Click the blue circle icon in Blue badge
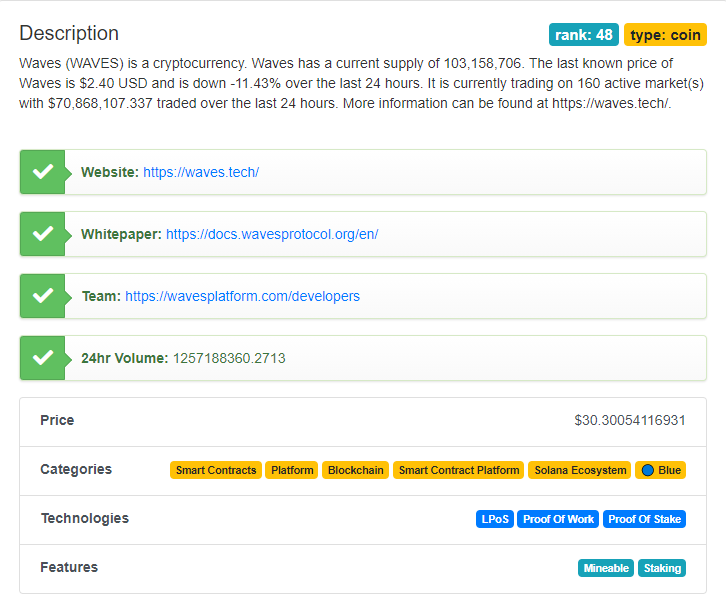The image size is (726, 611). [x=647, y=470]
